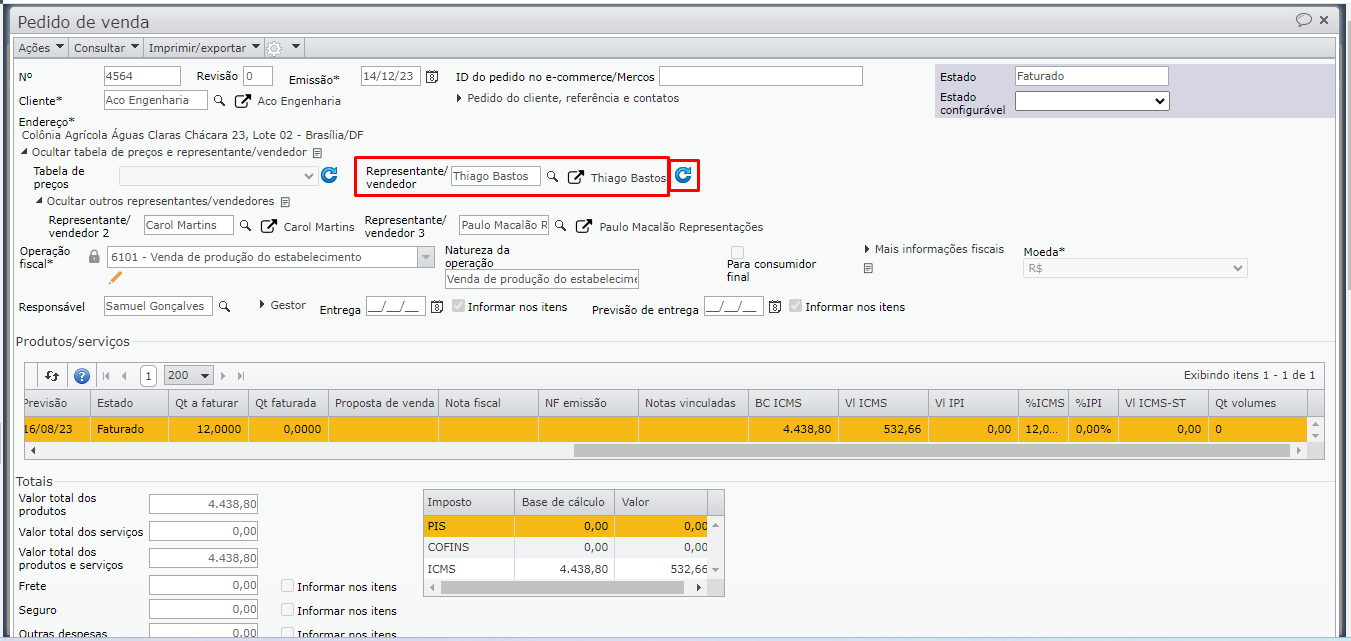Refresh the Representante/vendedor field
1351x641 pixels.
coord(683,175)
